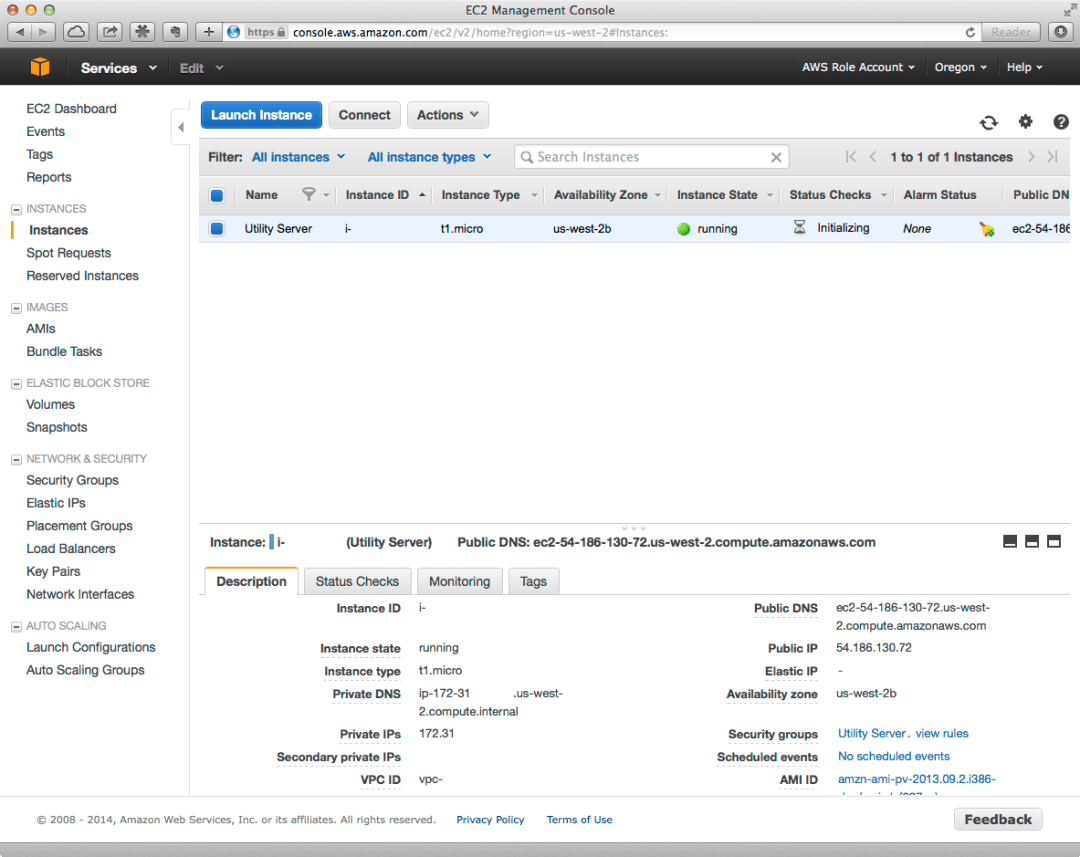Clear the Search Instances field X
Screen dimensions: 1080x857
tap(776, 157)
